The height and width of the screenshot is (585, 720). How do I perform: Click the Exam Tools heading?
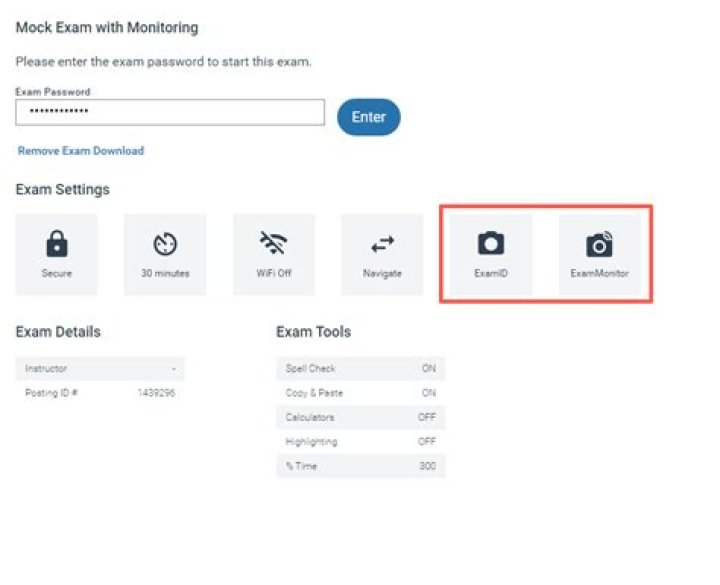313,332
